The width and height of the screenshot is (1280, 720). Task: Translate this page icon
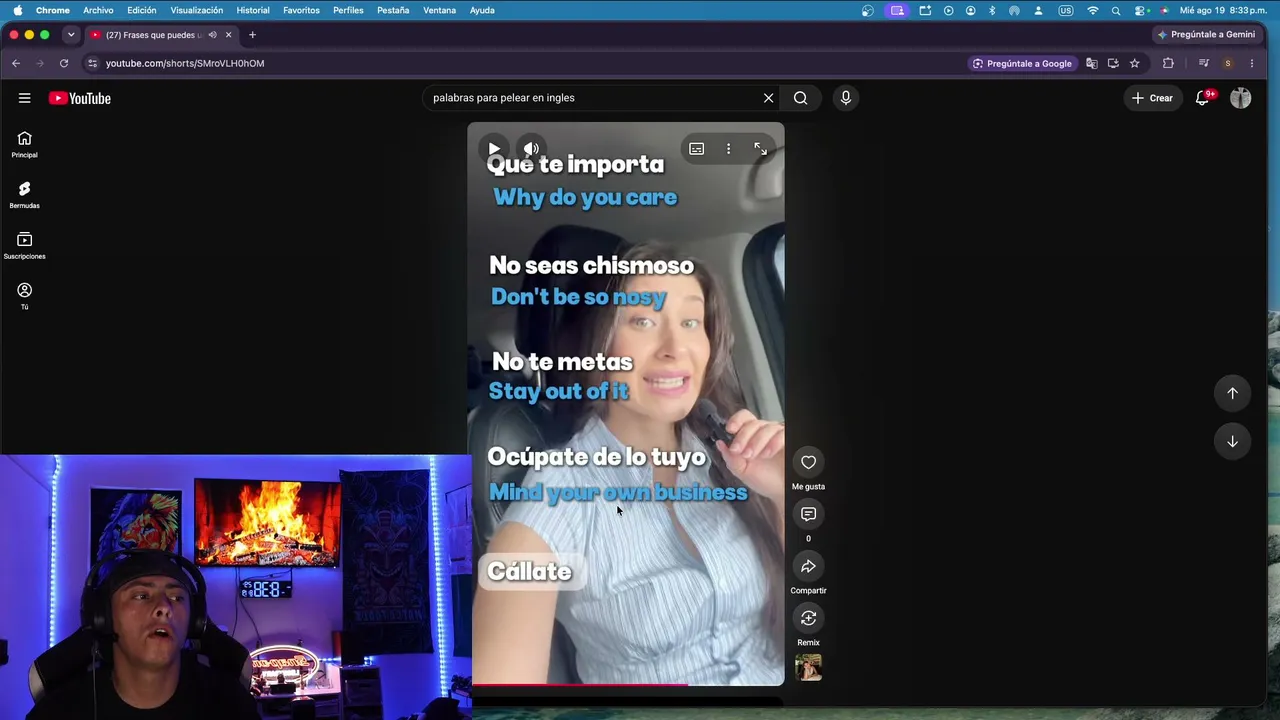[x=1091, y=63]
